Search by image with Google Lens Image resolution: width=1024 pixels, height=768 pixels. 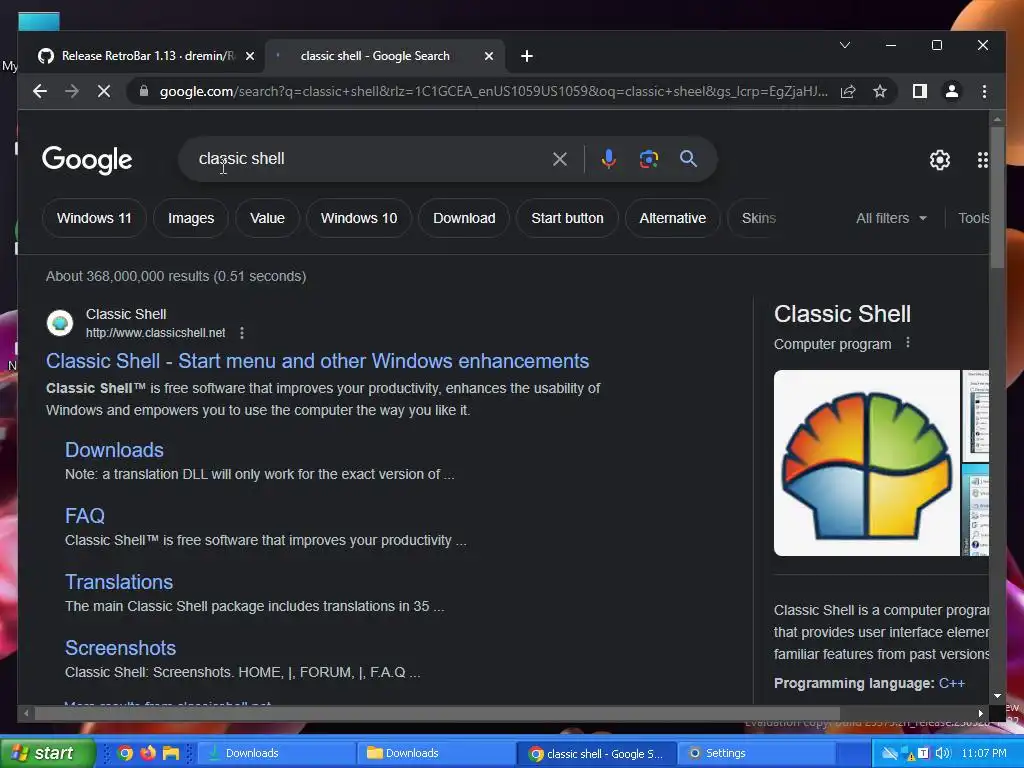[x=648, y=159]
